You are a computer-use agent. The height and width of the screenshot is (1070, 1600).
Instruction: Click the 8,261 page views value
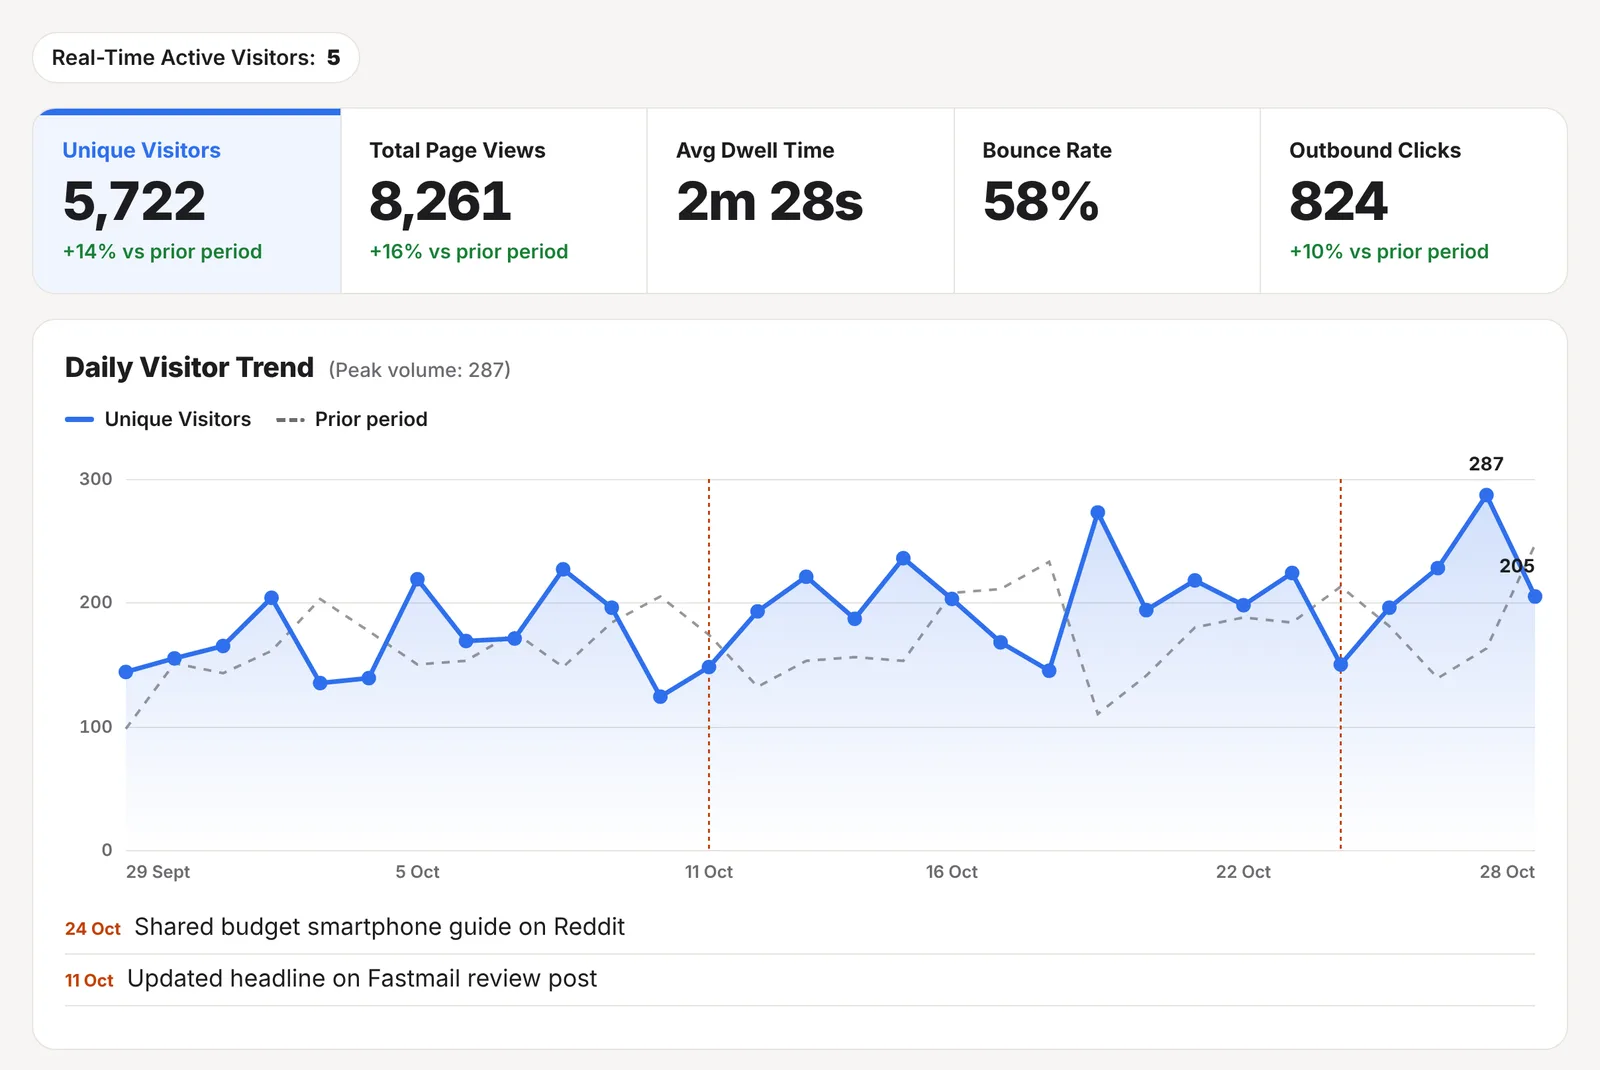coord(440,202)
